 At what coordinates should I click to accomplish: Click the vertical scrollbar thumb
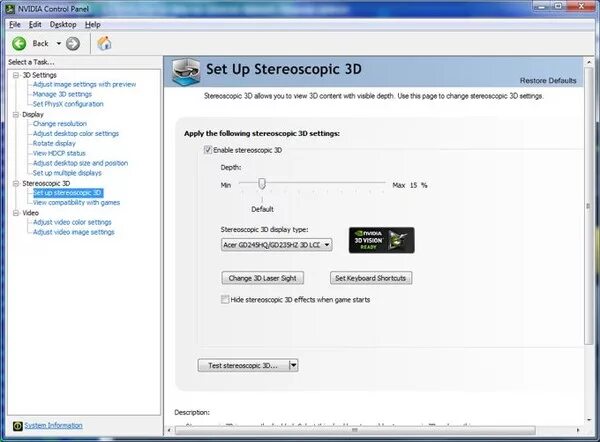[x=589, y=206]
